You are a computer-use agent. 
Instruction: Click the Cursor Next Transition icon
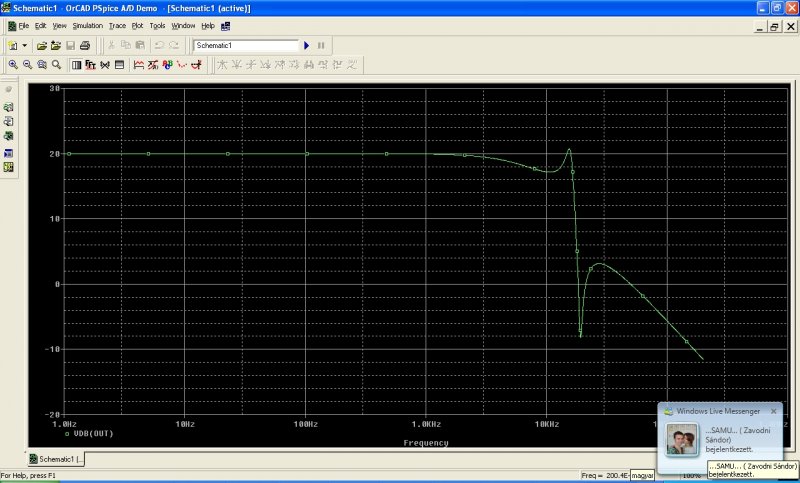point(322,65)
